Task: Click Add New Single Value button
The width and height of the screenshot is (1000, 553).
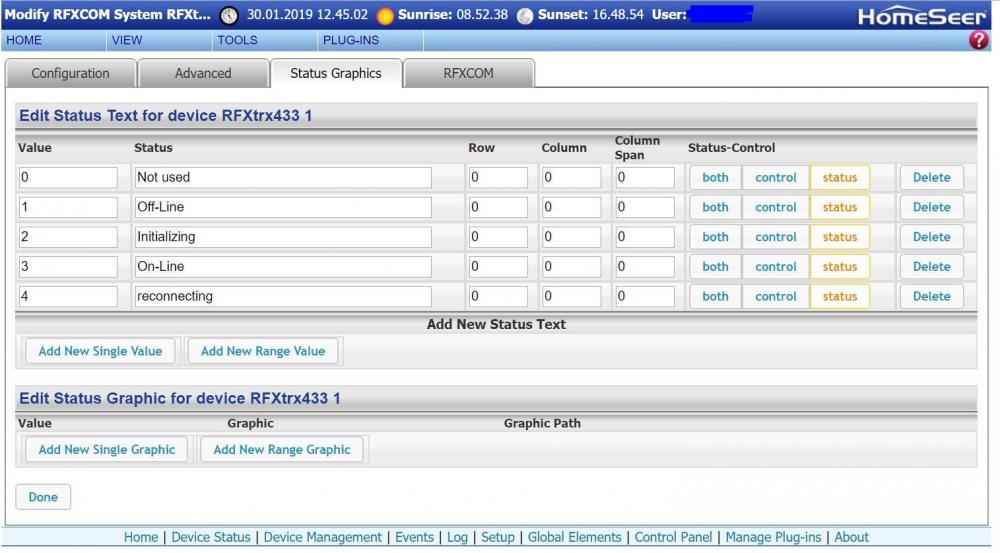Action: point(100,351)
